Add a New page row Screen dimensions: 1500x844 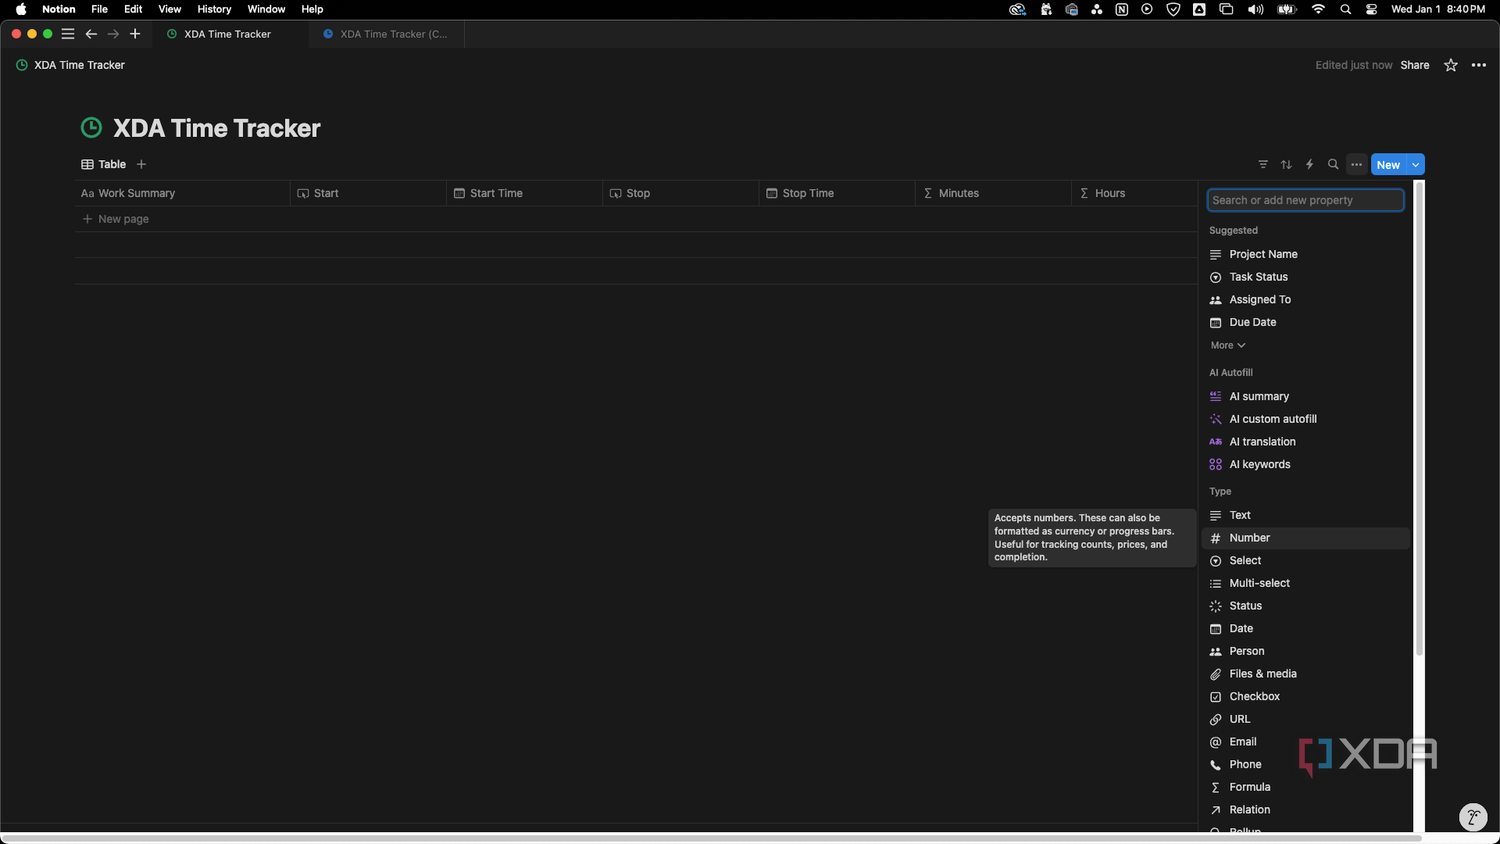[115, 219]
